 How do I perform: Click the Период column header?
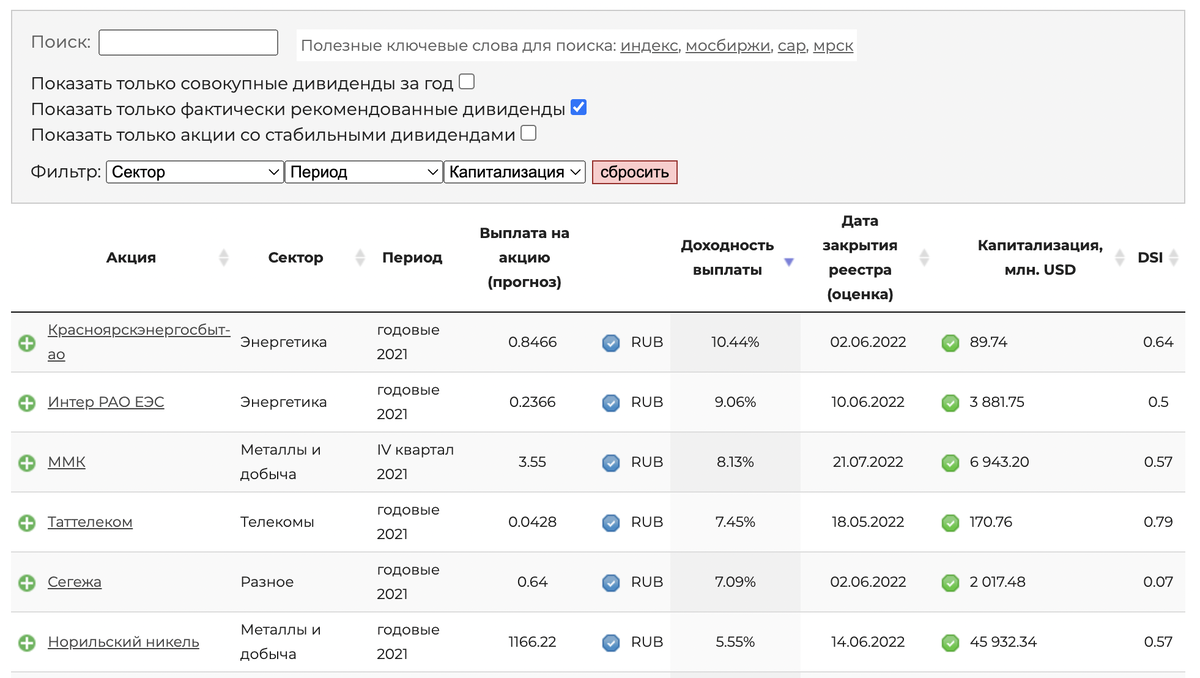tap(412, 258)
